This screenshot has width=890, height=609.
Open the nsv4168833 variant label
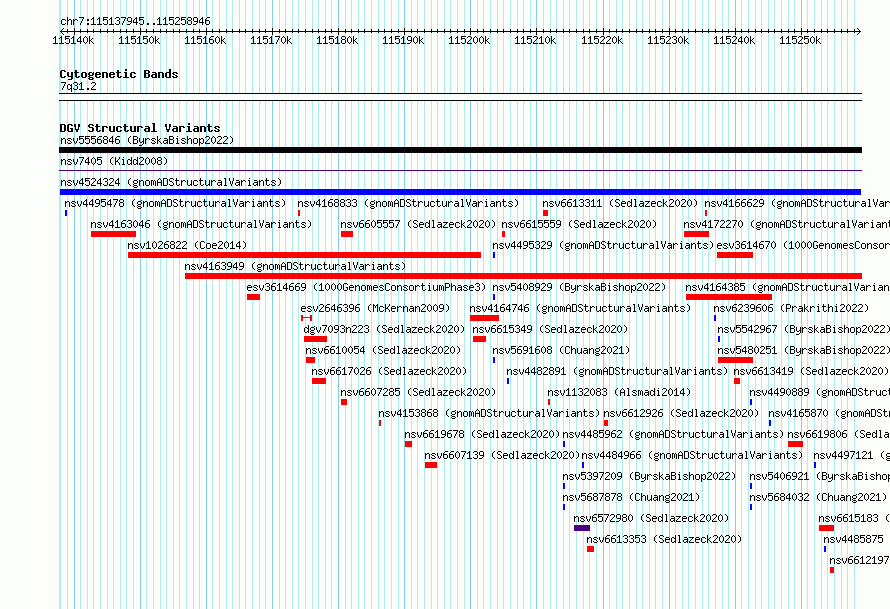point(408,203)
